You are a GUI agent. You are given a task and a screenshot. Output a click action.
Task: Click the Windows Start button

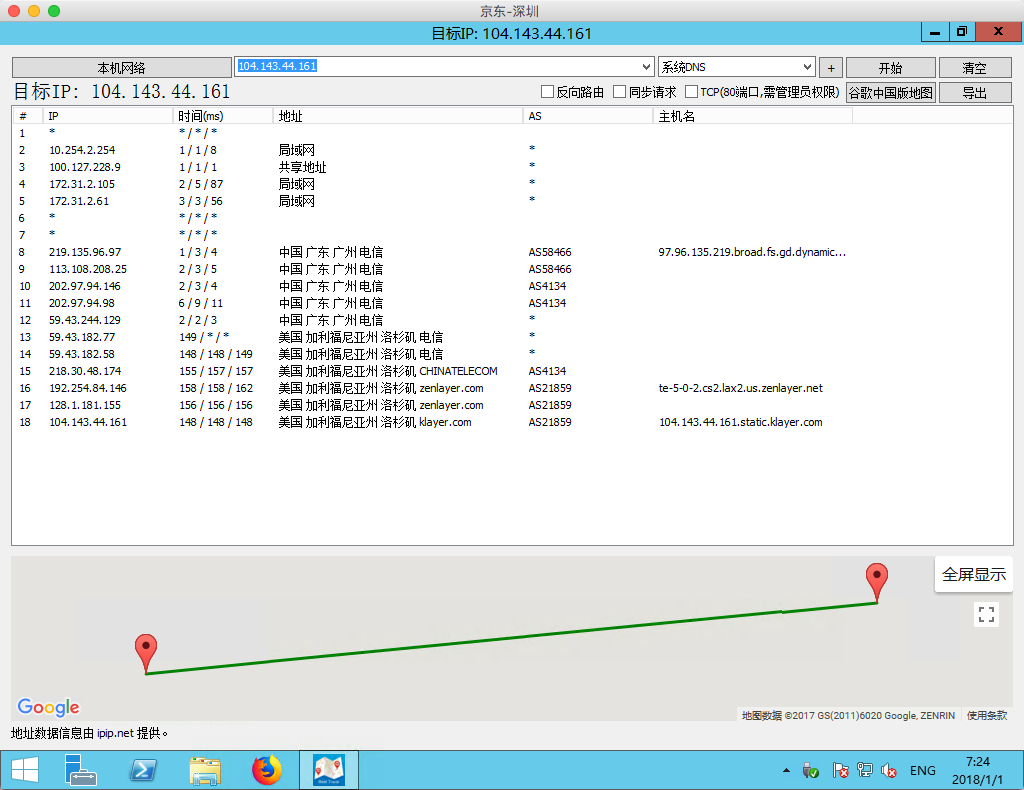(24, 770)
